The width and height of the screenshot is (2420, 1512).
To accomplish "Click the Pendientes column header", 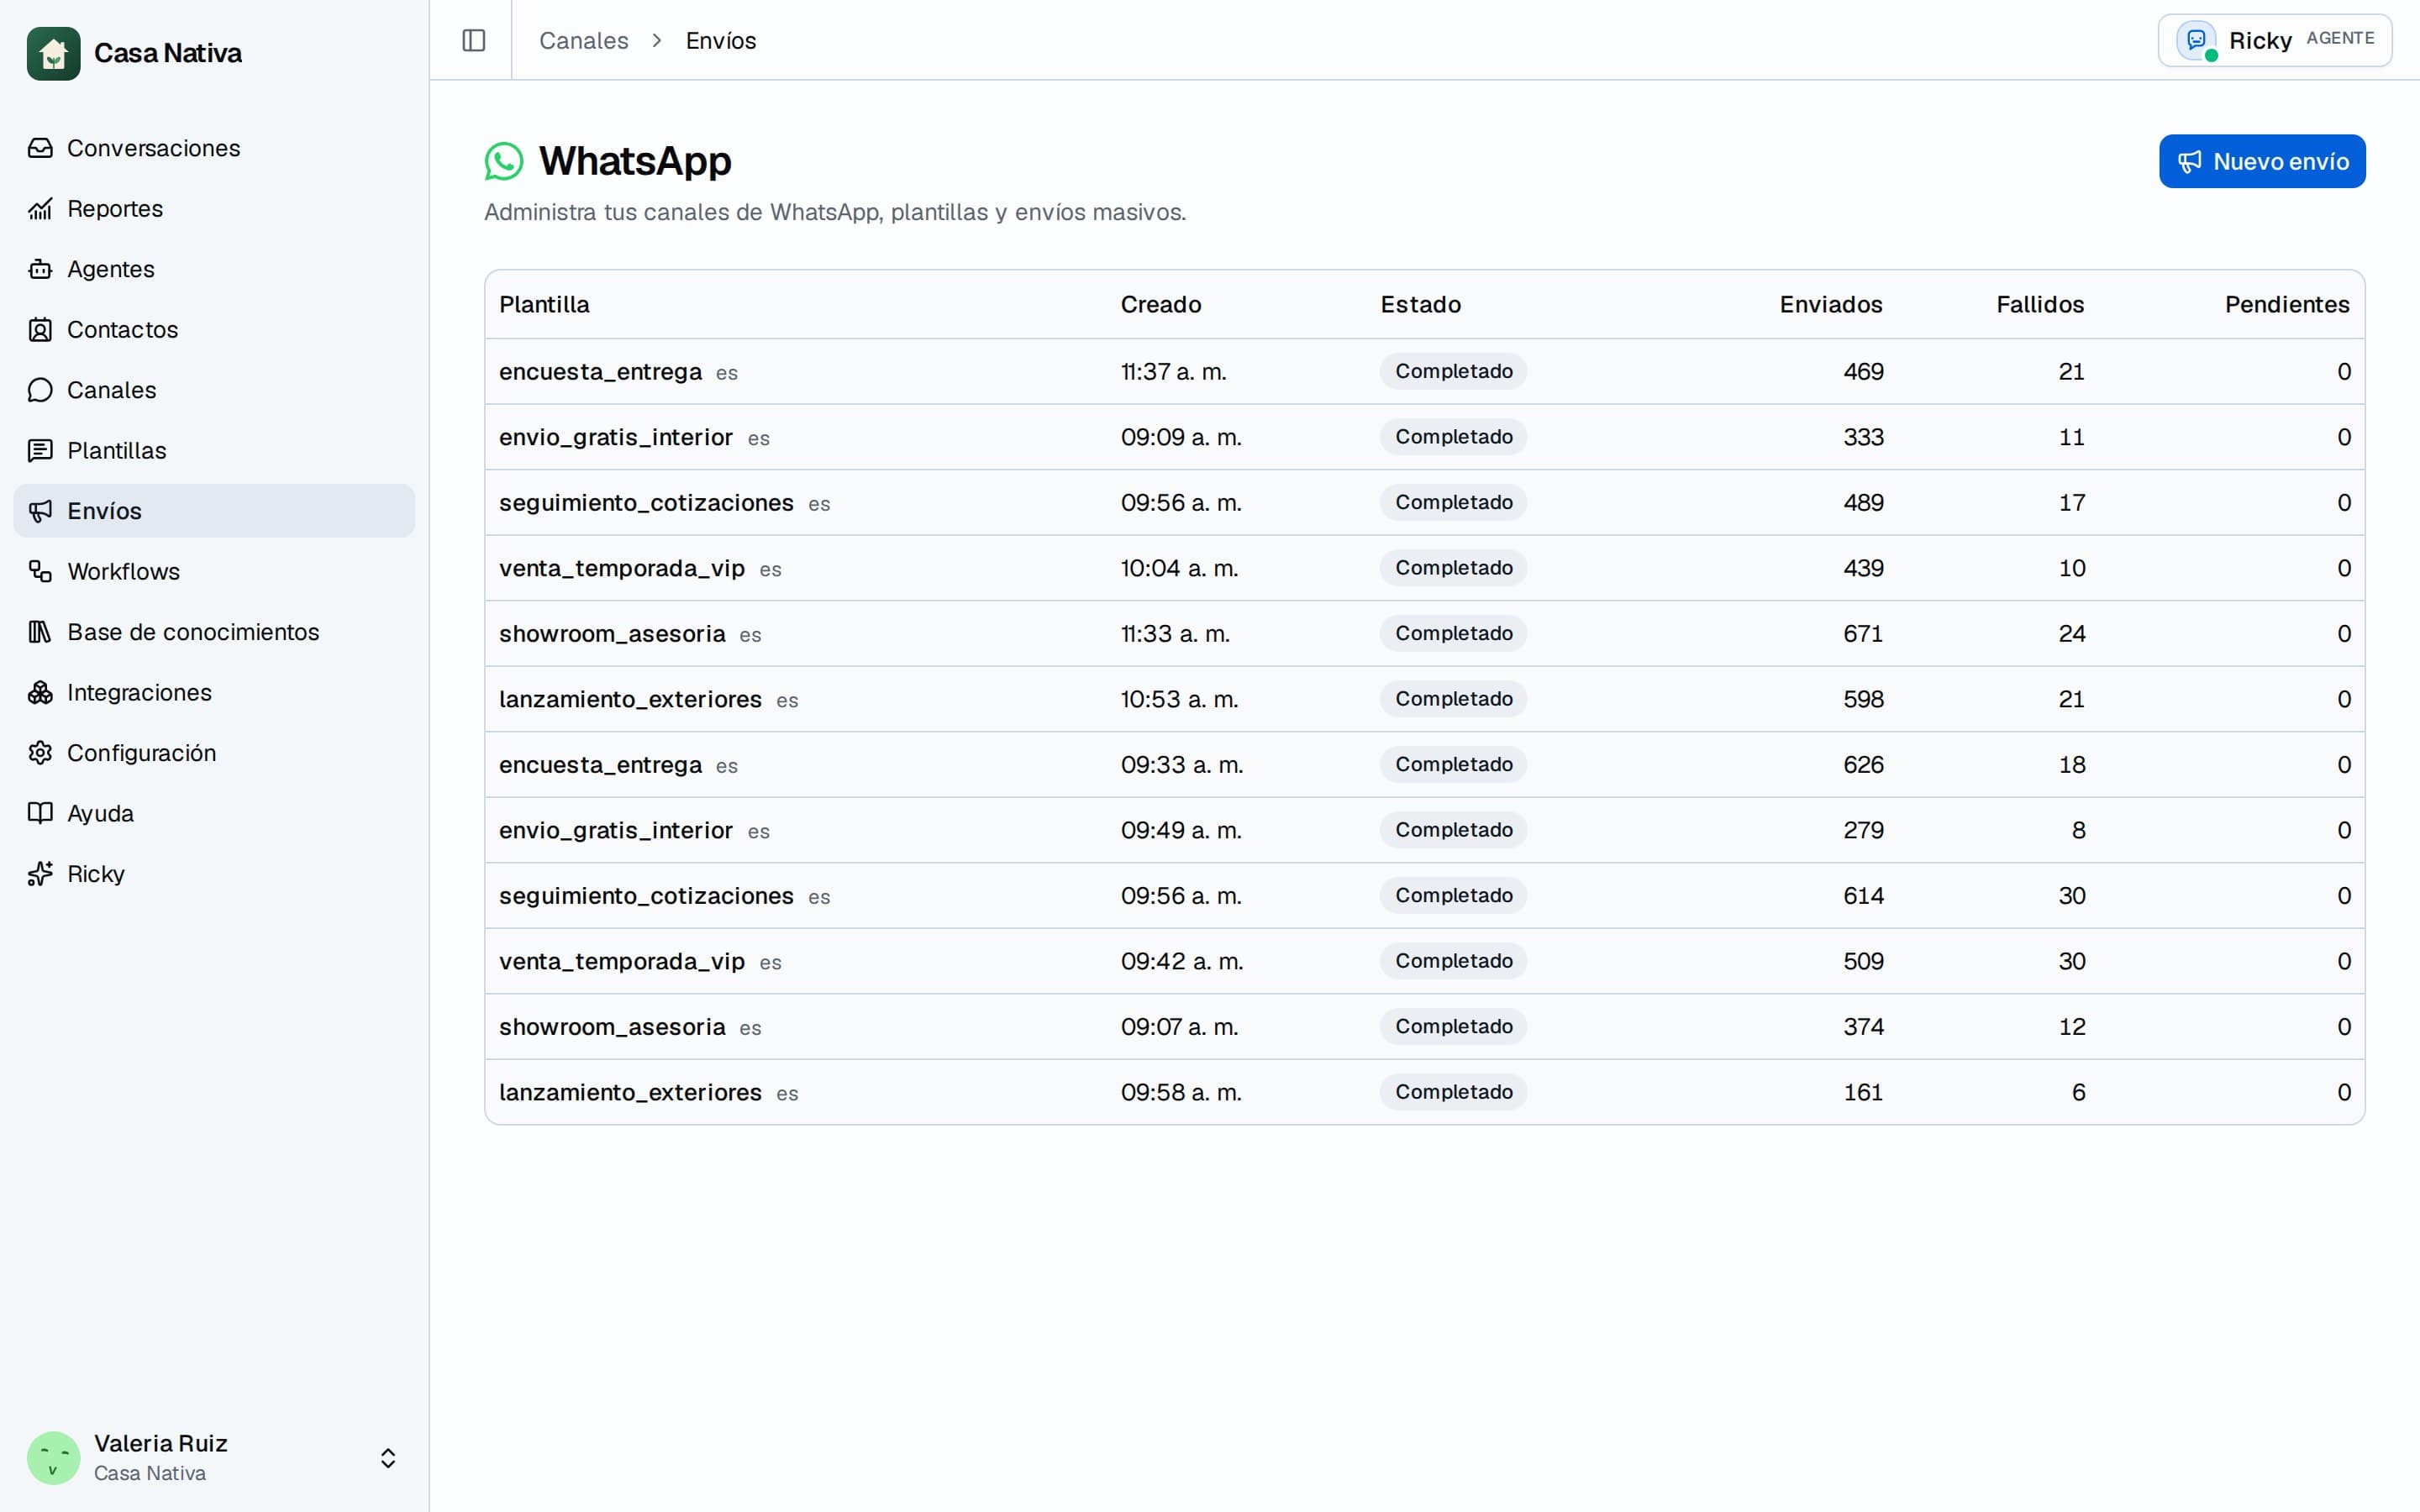I will coord(2287,304).
